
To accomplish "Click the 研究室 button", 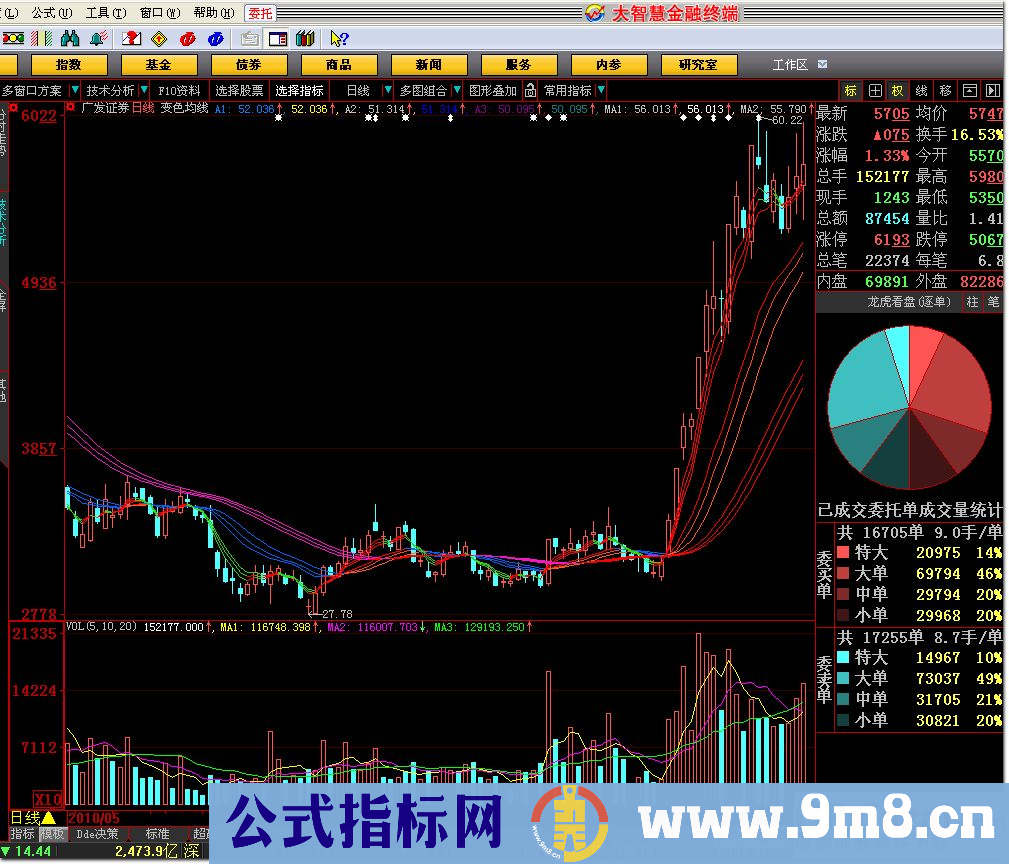I will tap(699, 65).
